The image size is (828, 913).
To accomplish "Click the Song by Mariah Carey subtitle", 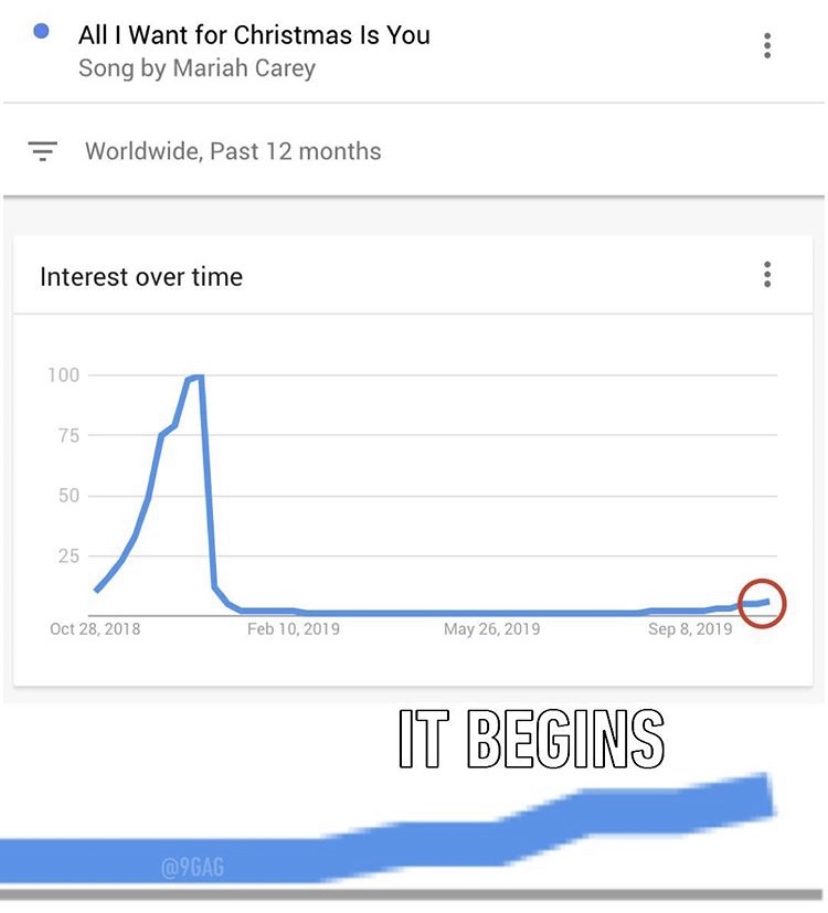I will (x=197, y=68).
